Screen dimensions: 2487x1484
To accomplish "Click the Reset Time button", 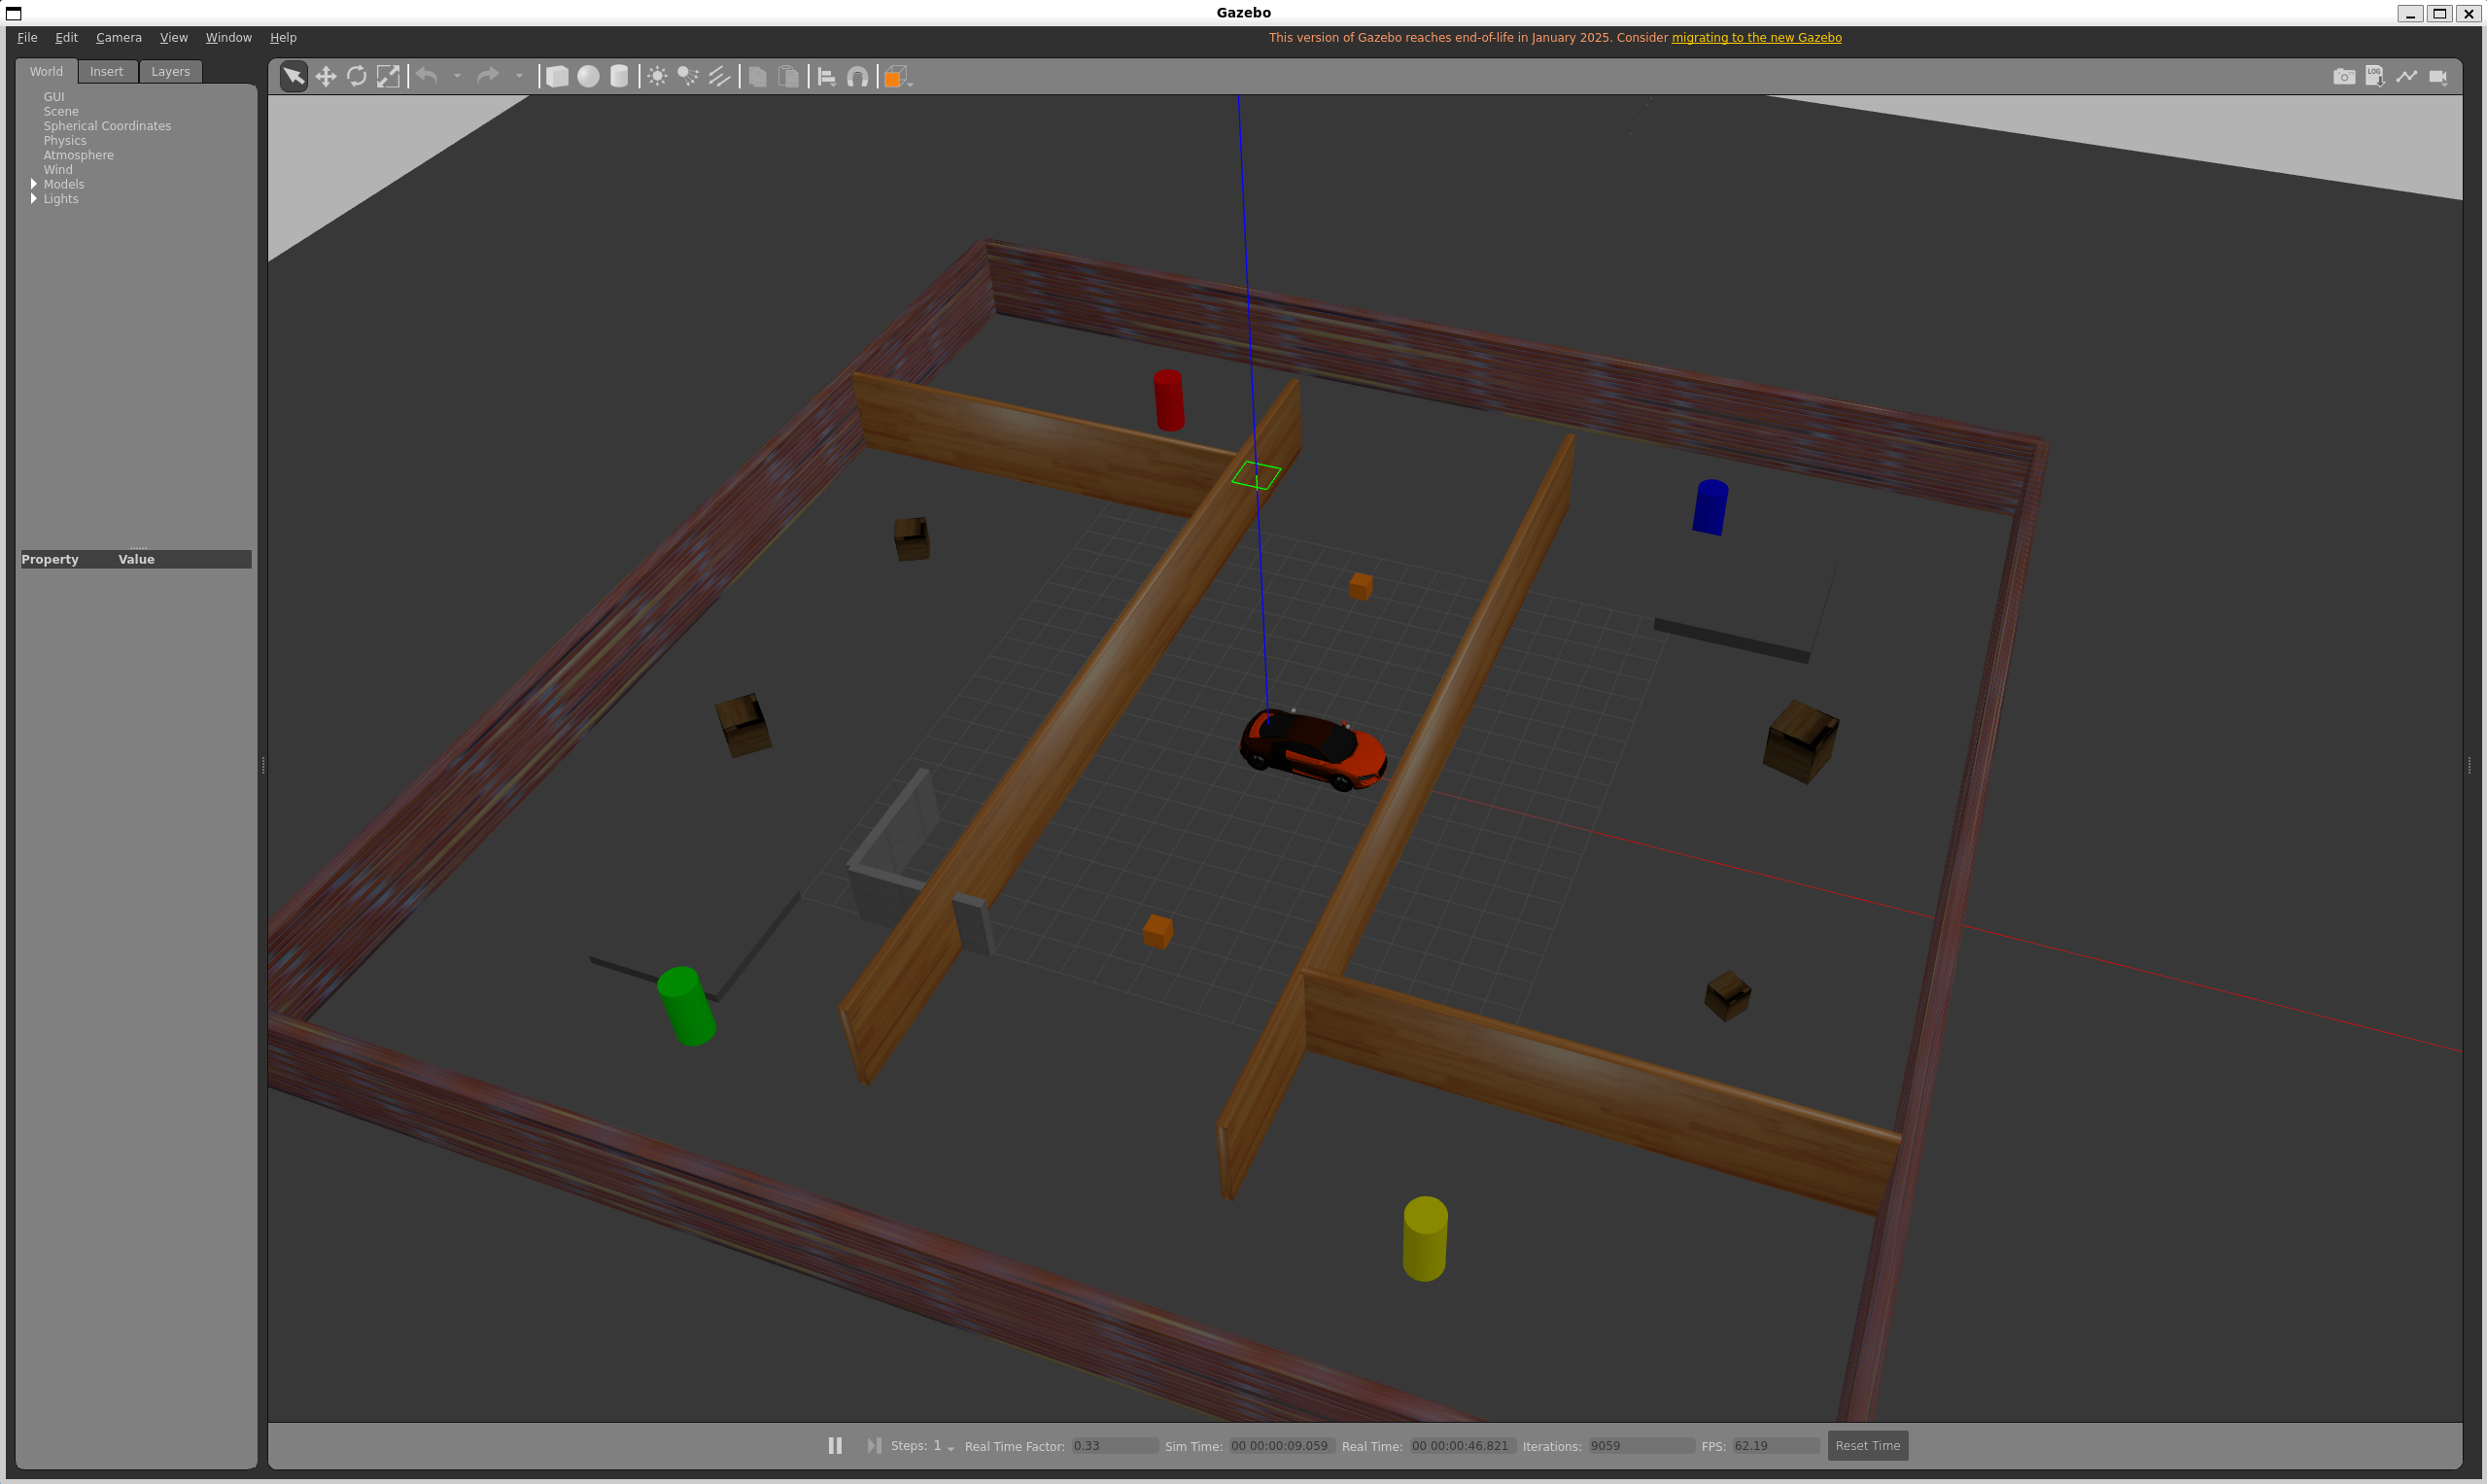I will [x=1866, y=1445].
